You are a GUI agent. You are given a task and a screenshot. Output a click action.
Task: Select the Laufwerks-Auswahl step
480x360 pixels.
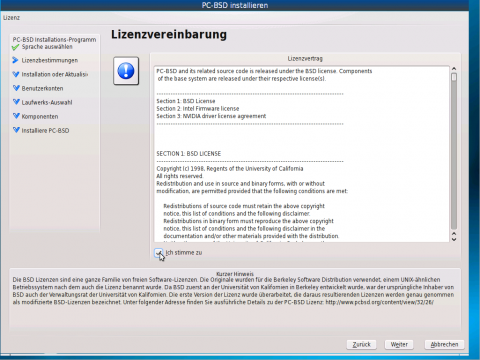[47, 102]
